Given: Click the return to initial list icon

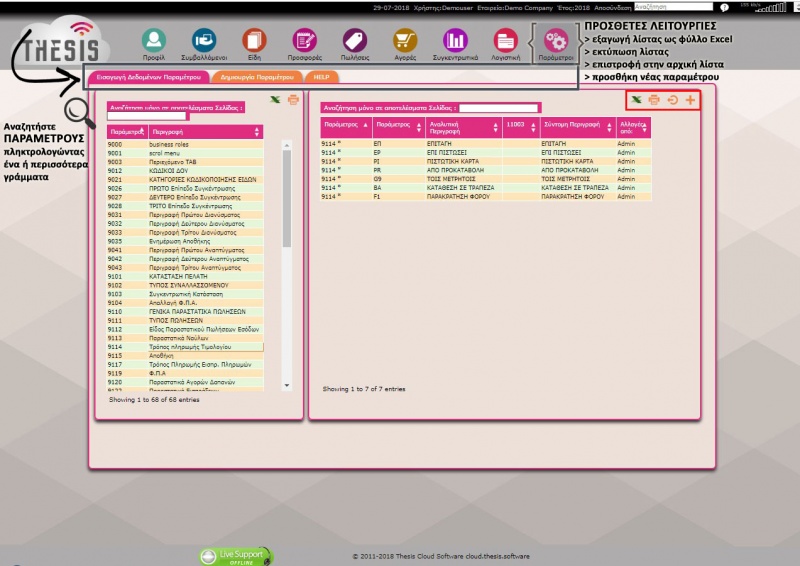Looking at the screenshot, I should coord(672,100).
